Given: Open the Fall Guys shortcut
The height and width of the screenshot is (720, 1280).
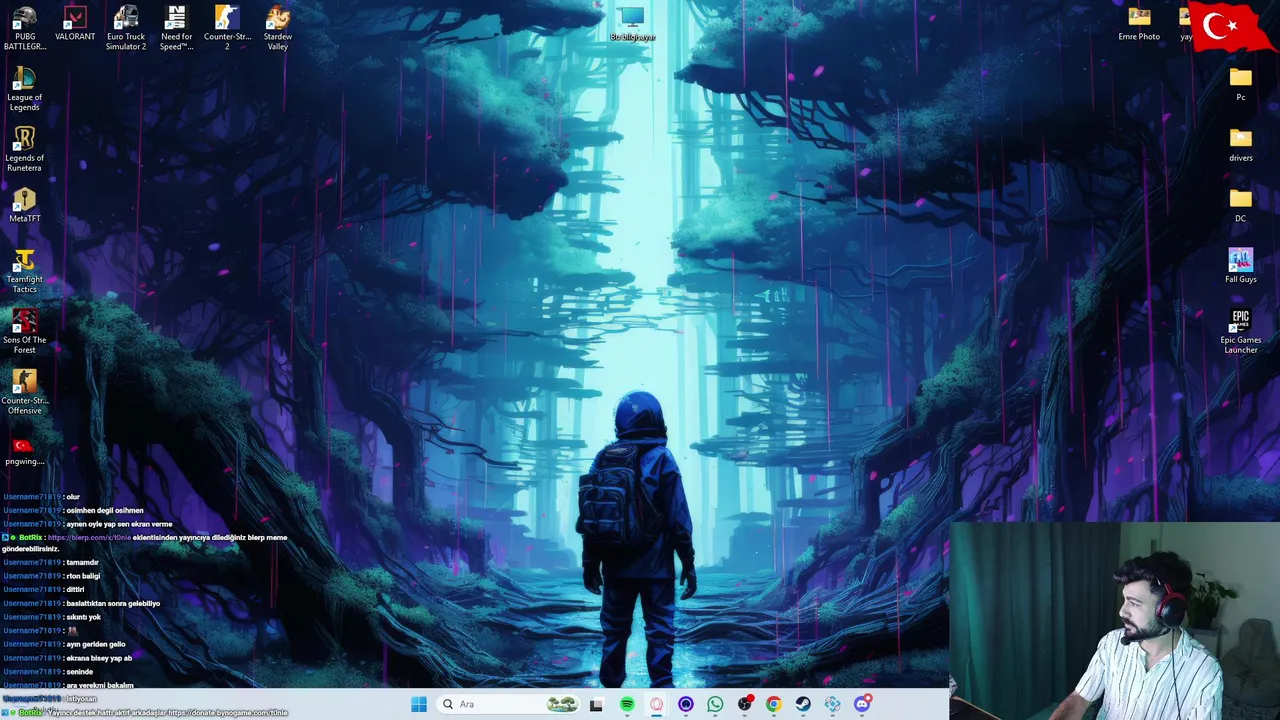Looking at the screenshot, I should [x=1240, y=266].
